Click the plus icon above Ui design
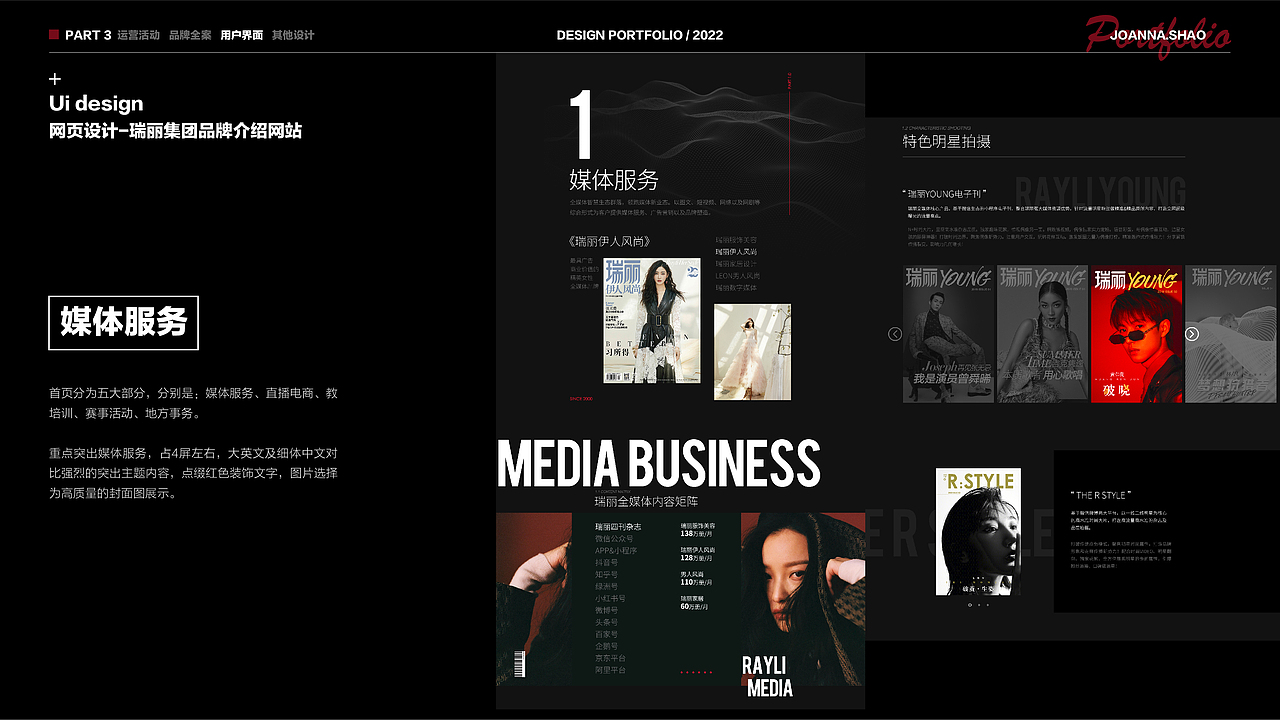This screenshot has height=720, width=1280. [55, 79]
